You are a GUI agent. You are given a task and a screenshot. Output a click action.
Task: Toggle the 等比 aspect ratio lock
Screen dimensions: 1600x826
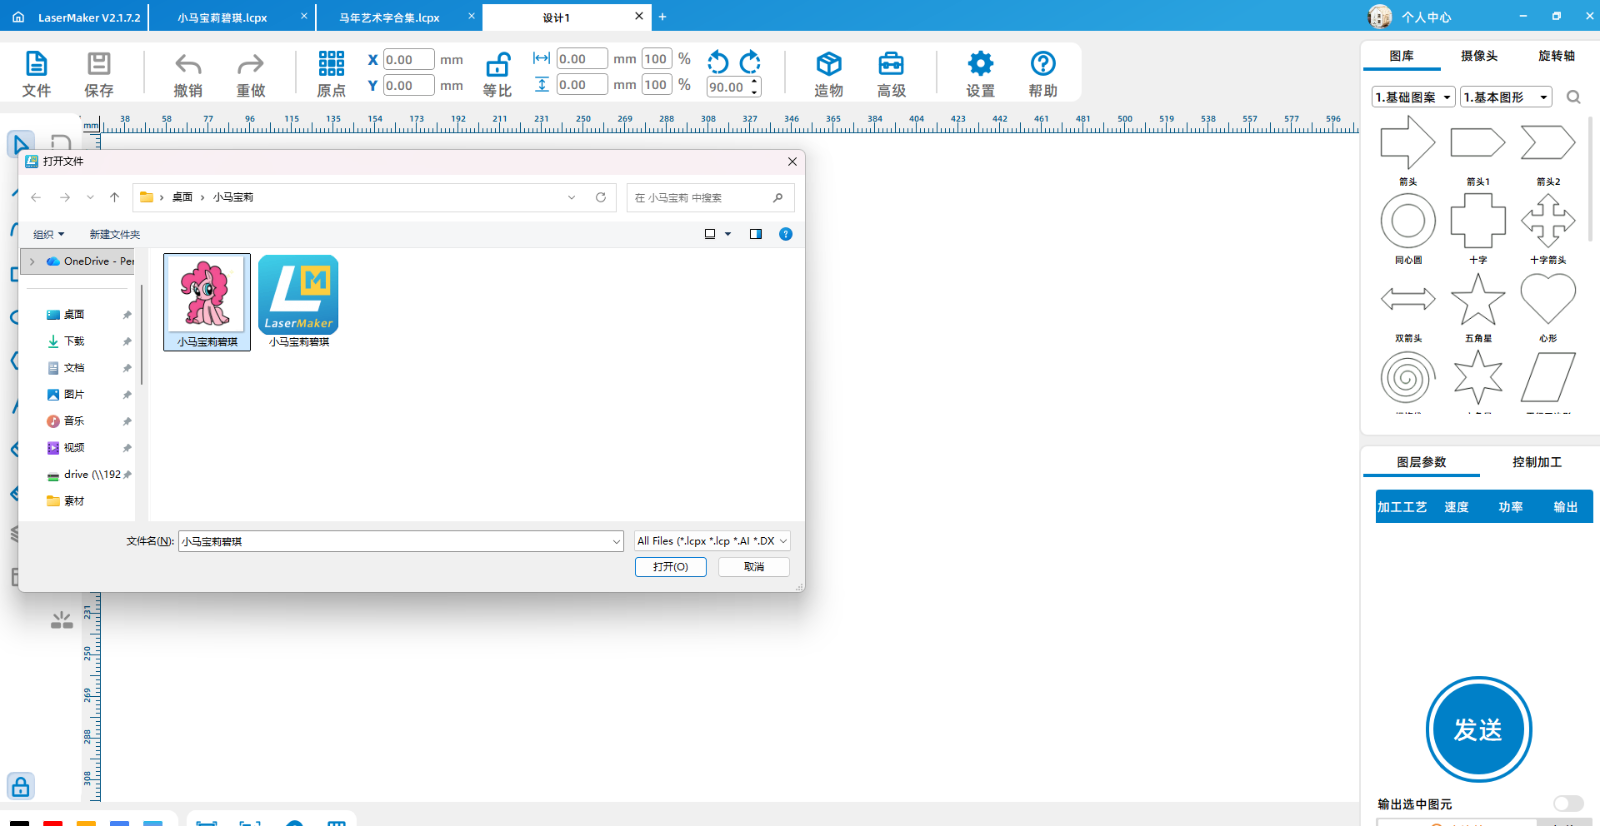(x=497, y=66)
